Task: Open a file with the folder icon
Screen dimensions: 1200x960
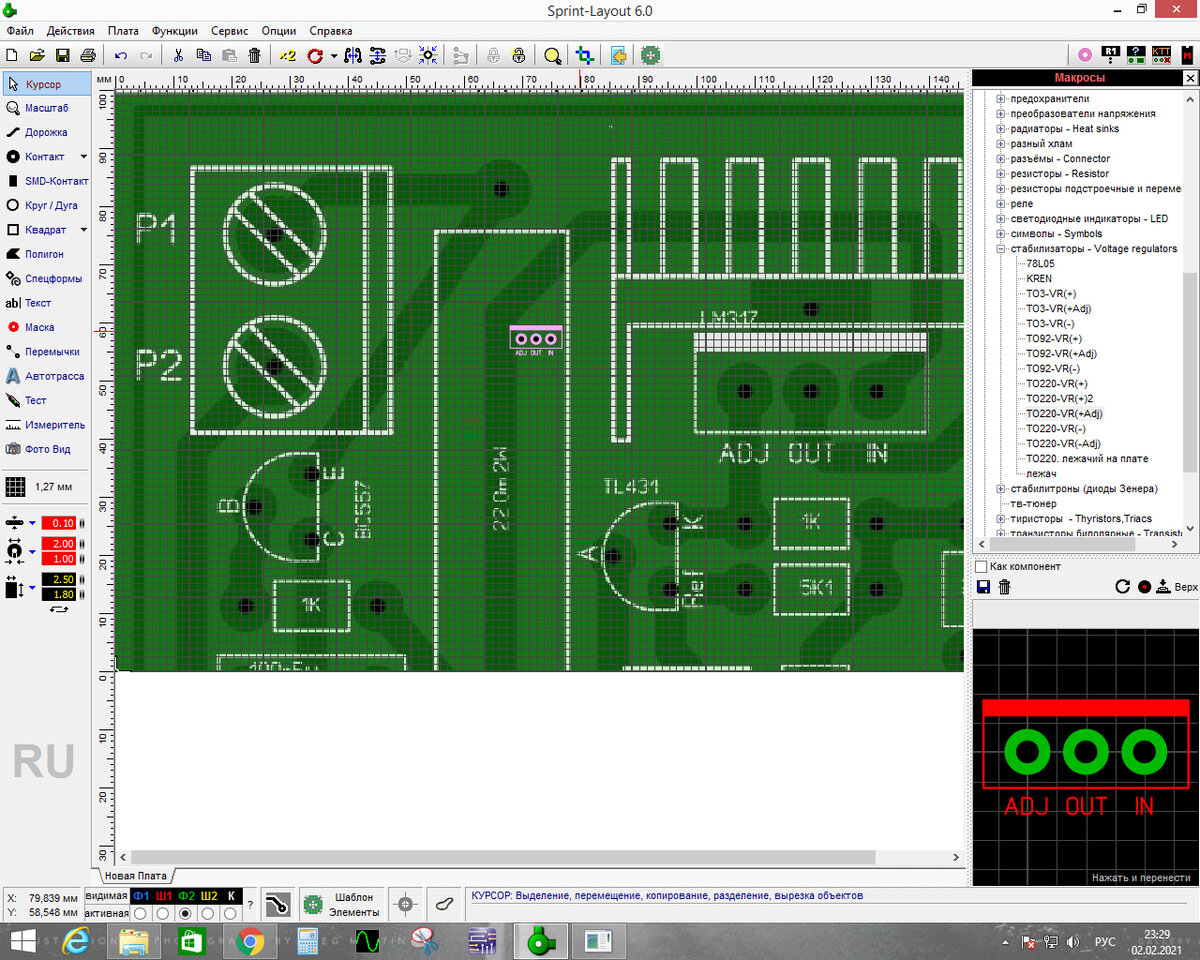Action: point(37,55)
